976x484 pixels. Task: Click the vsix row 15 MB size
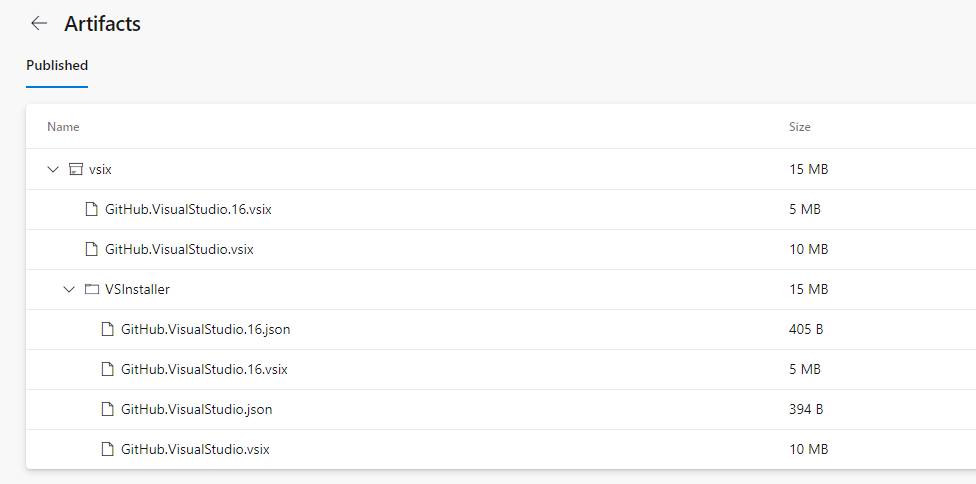pyautogui.click(x=809, y=169)
